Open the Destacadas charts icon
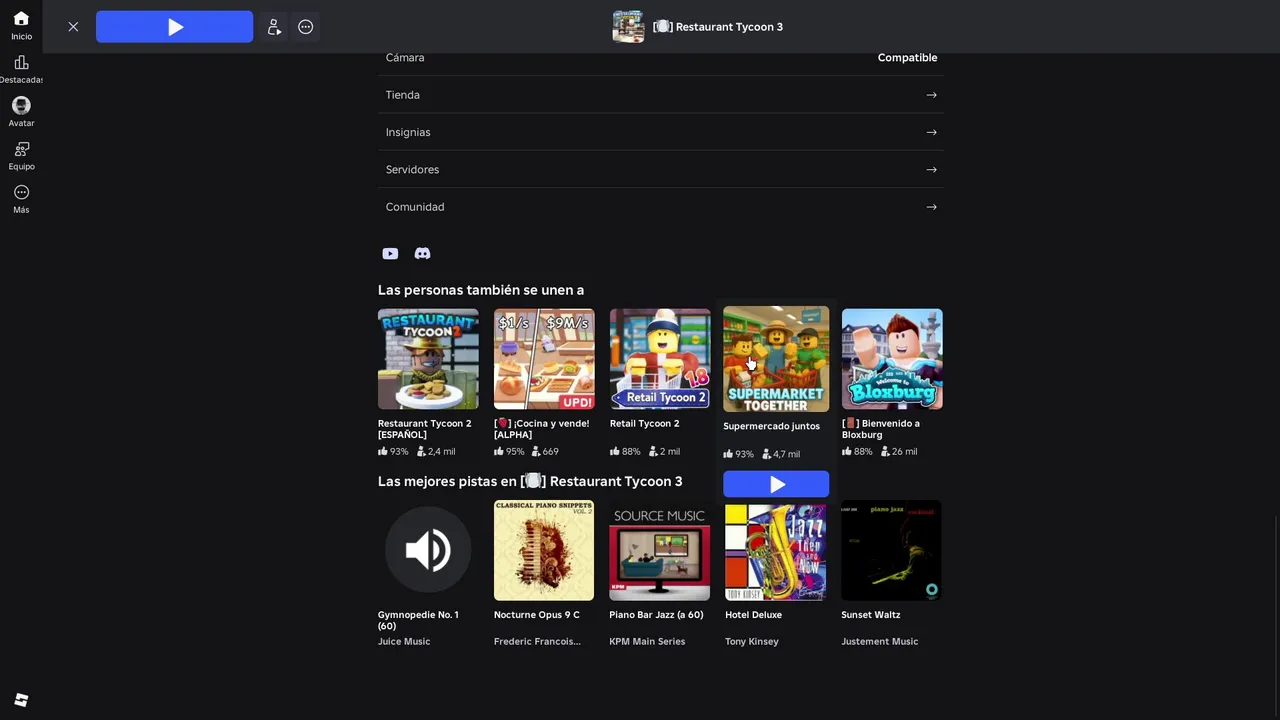 pyautogui.click(x=21, y=62)
